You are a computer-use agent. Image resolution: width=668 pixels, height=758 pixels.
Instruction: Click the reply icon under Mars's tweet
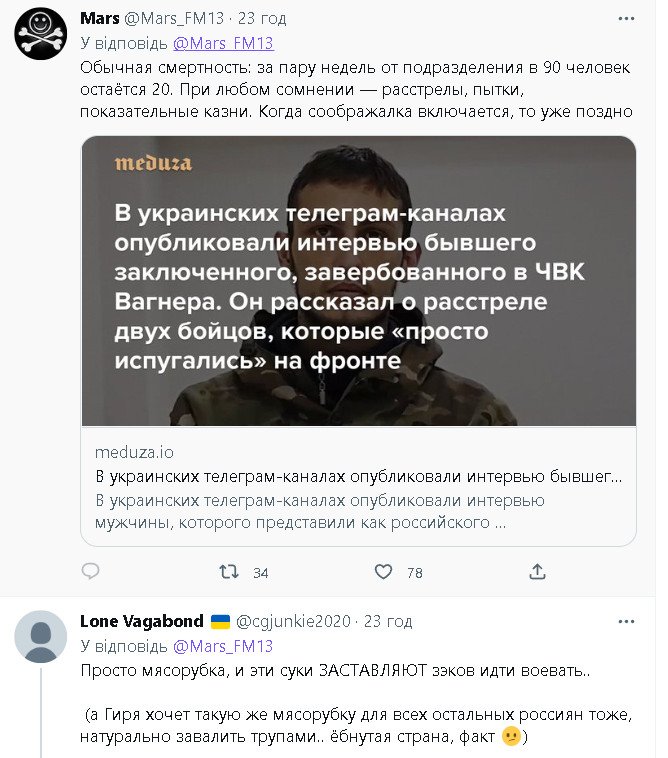click(90, 572)
